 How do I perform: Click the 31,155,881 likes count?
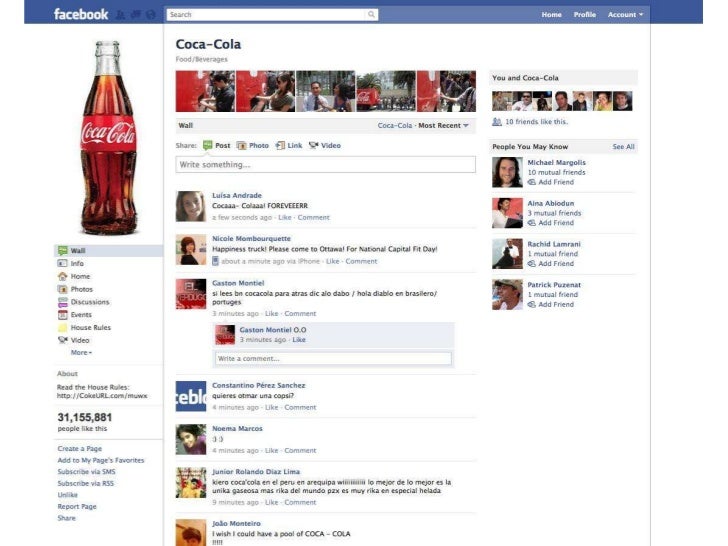tap(84, 417)
